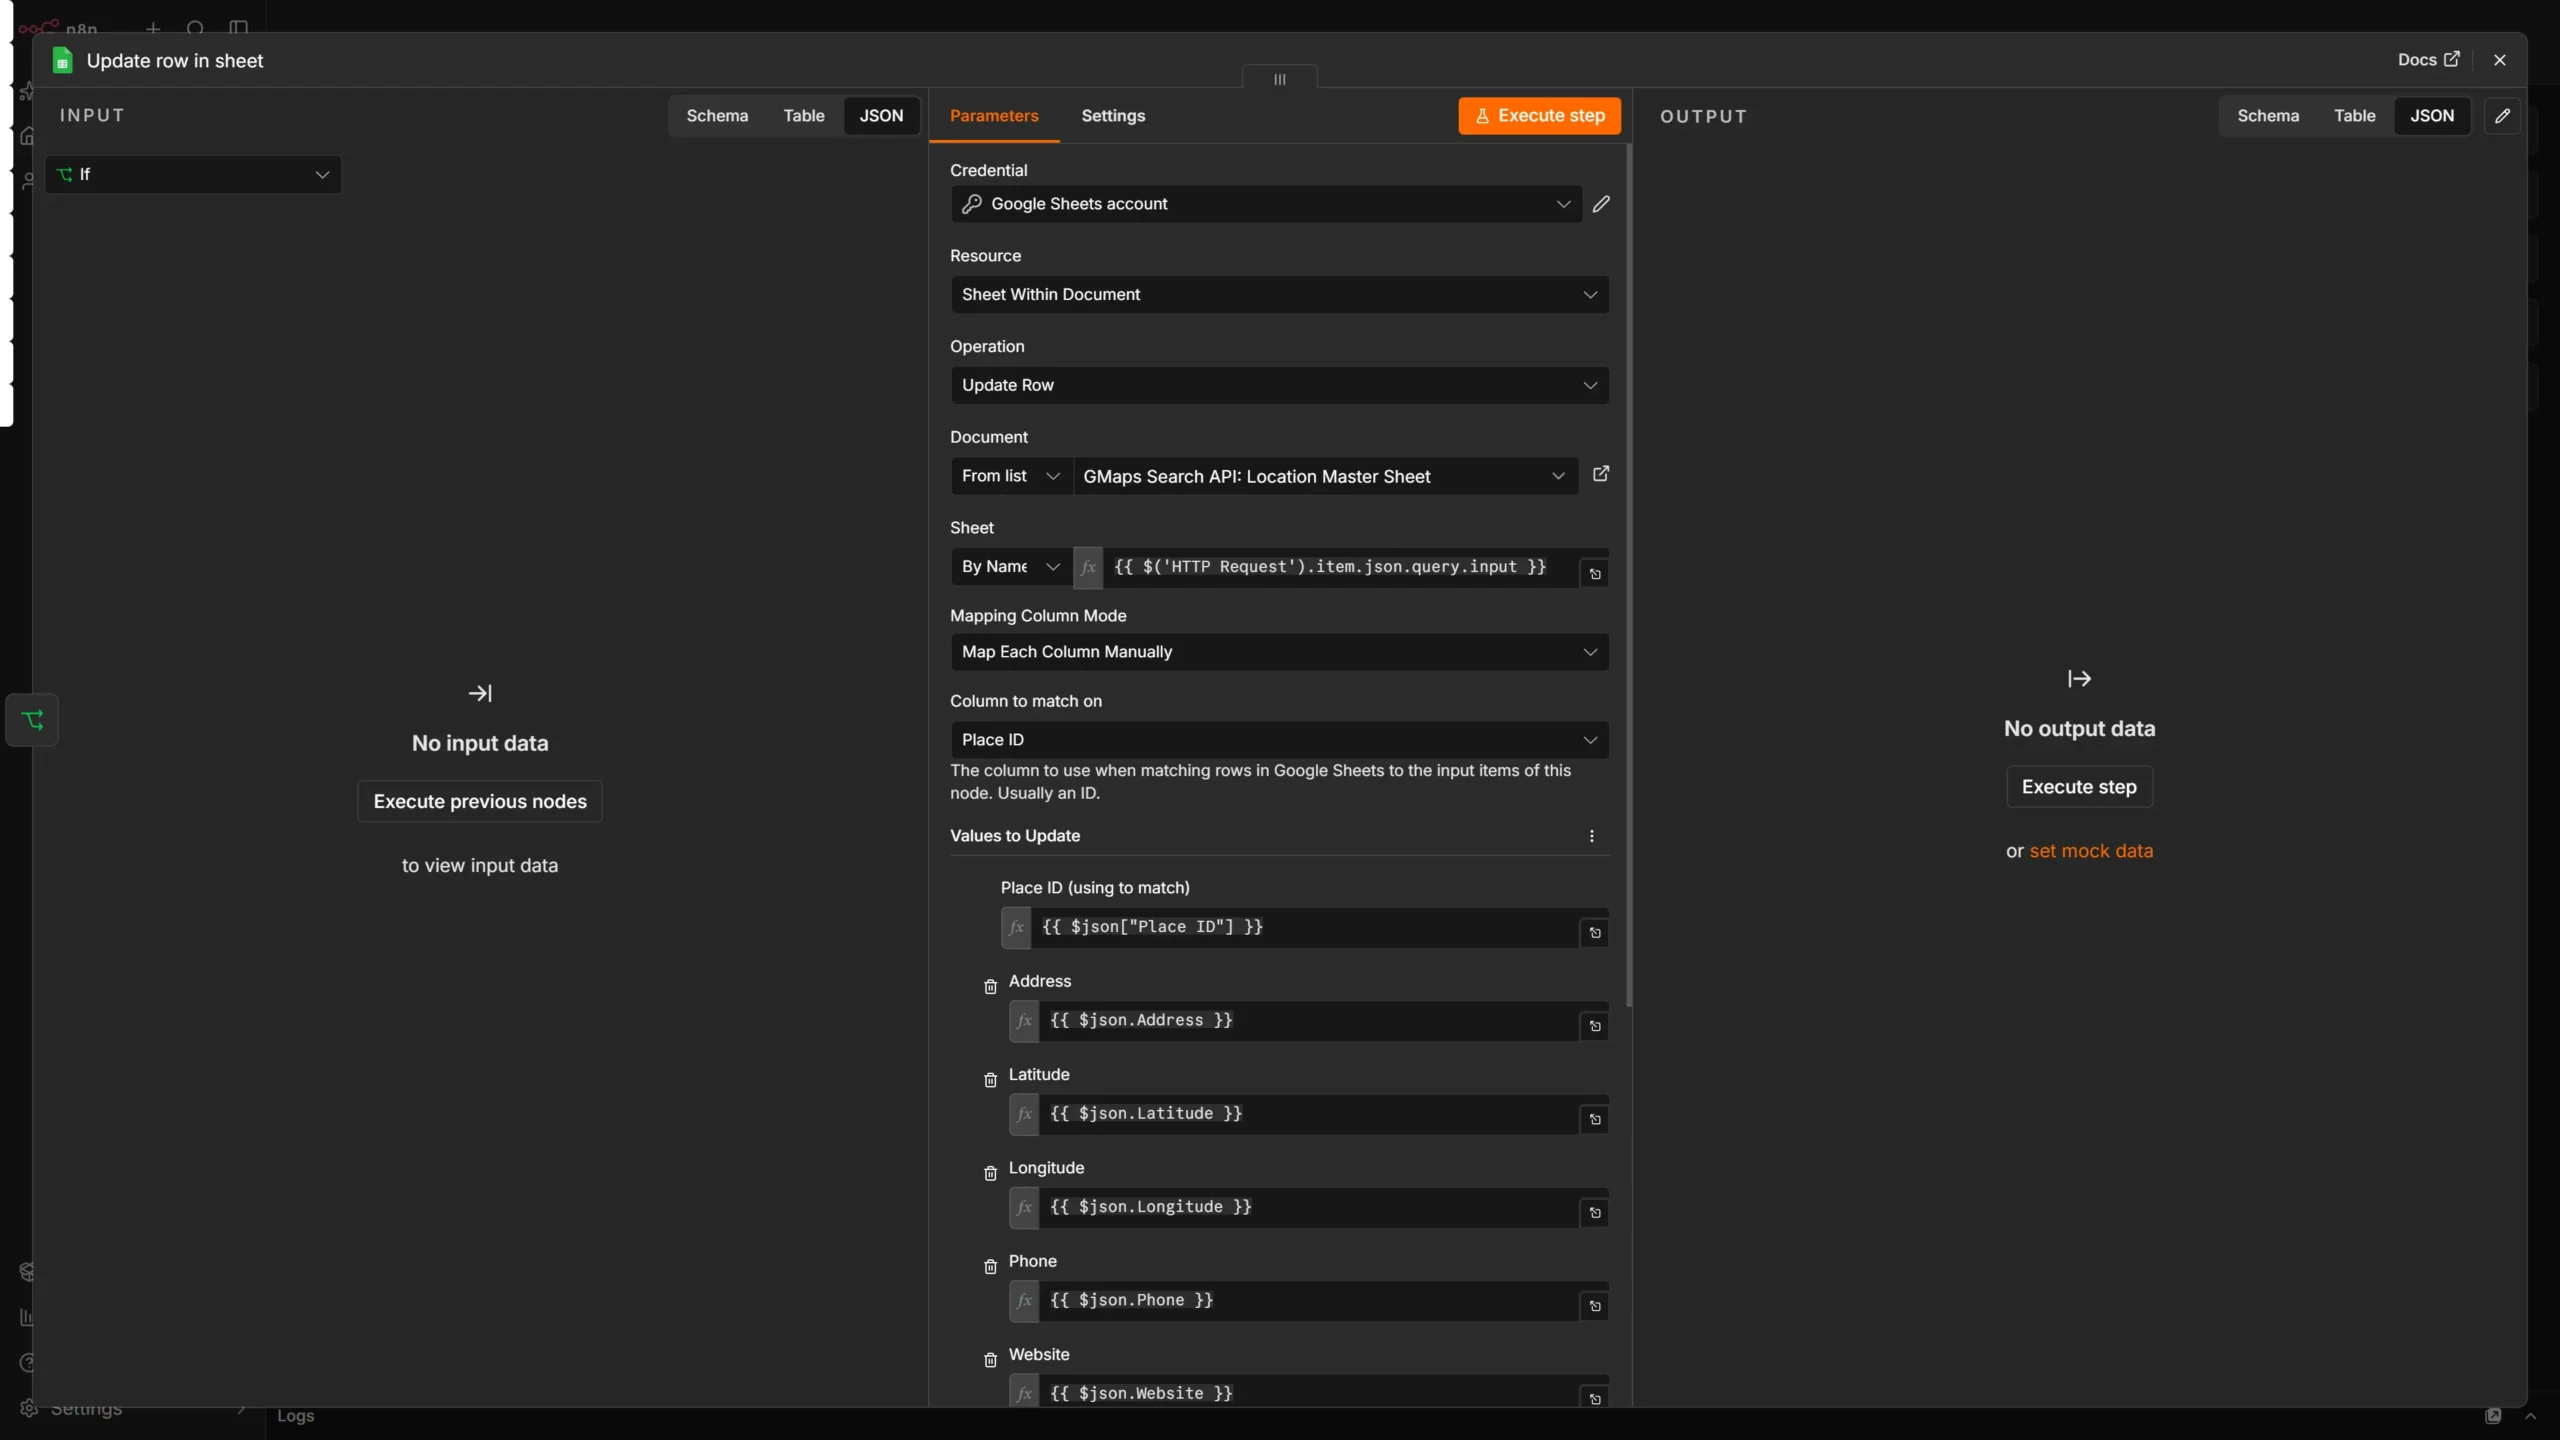Delete the Website field with its trash icon
Screen dimensions: 2560x1440
coord(990,1360)
